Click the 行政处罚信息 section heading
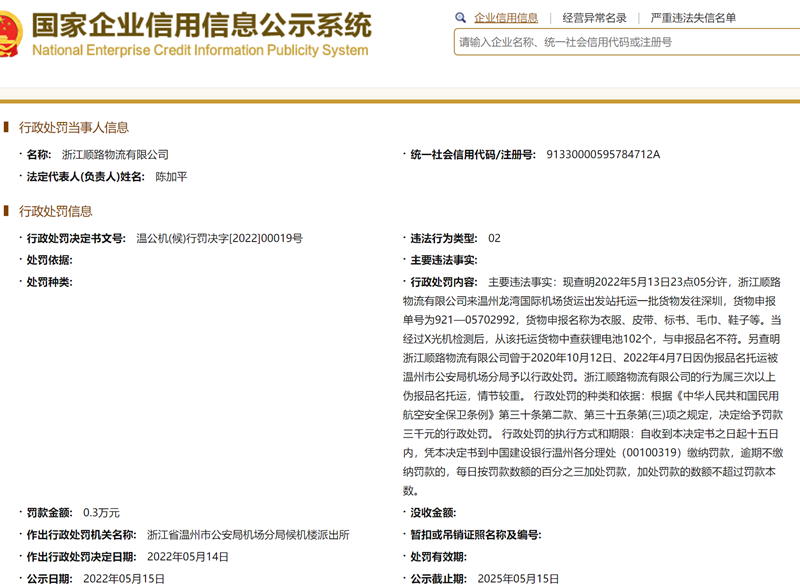The image size is (800, 587). tap(56, 211)
